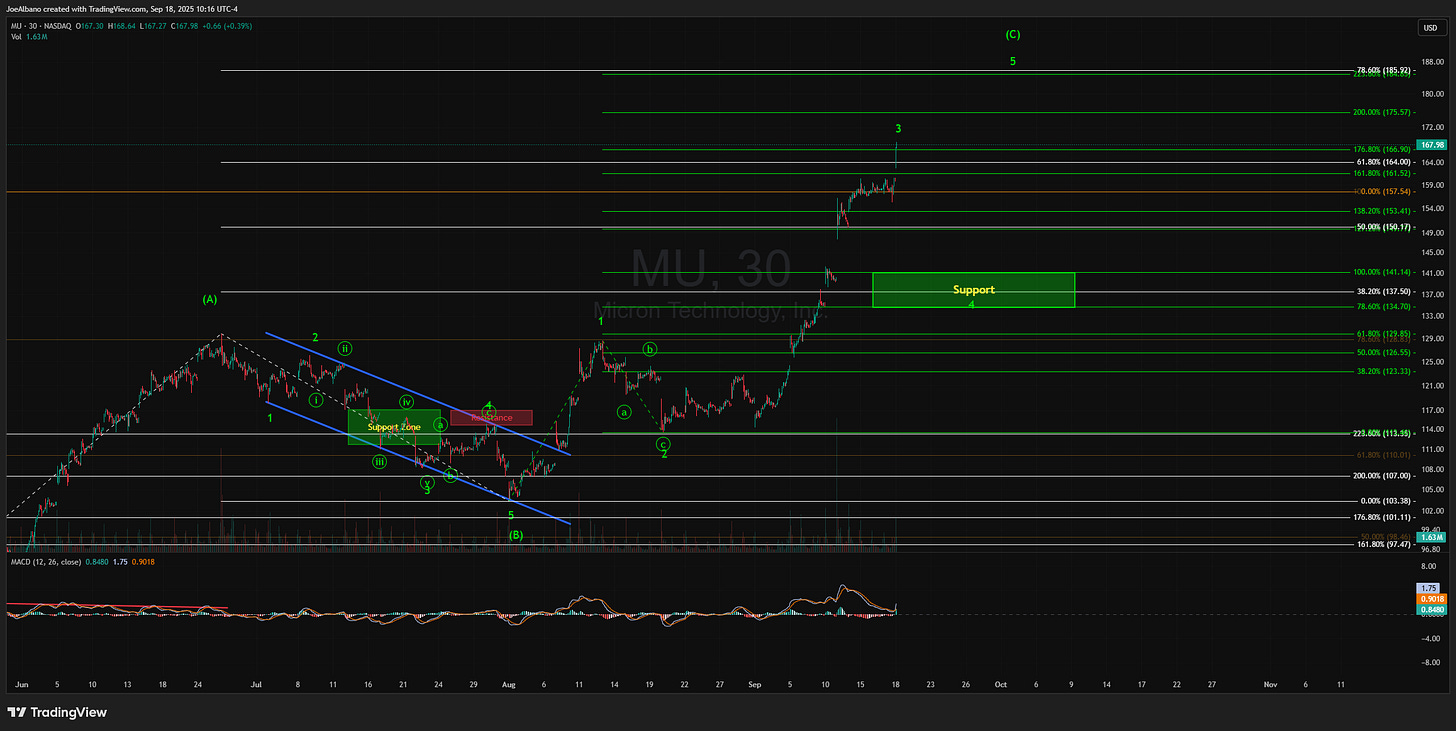1456x731 pixels.
Task: Click the 78.60% (134.70) Fibonacci label
Action: click(x=1383, y=307)
